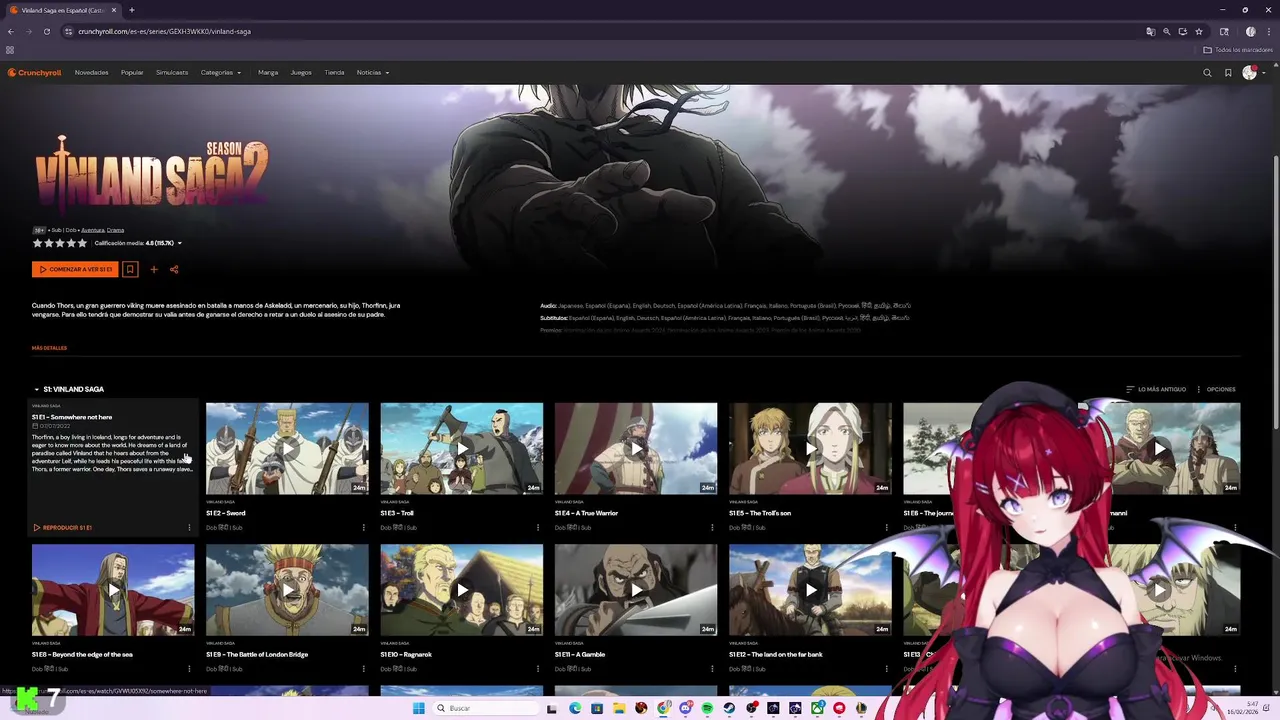Click the S1 E11 - A Gamble title text

pyautogui.click(x=580, y=654)
